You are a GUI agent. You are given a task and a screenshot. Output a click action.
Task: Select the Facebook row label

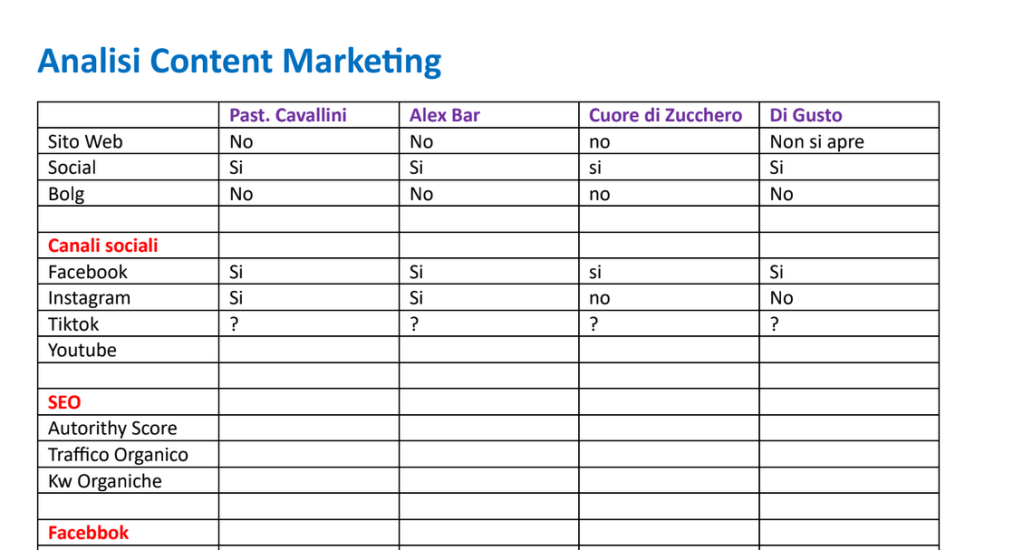pos(88,271)
